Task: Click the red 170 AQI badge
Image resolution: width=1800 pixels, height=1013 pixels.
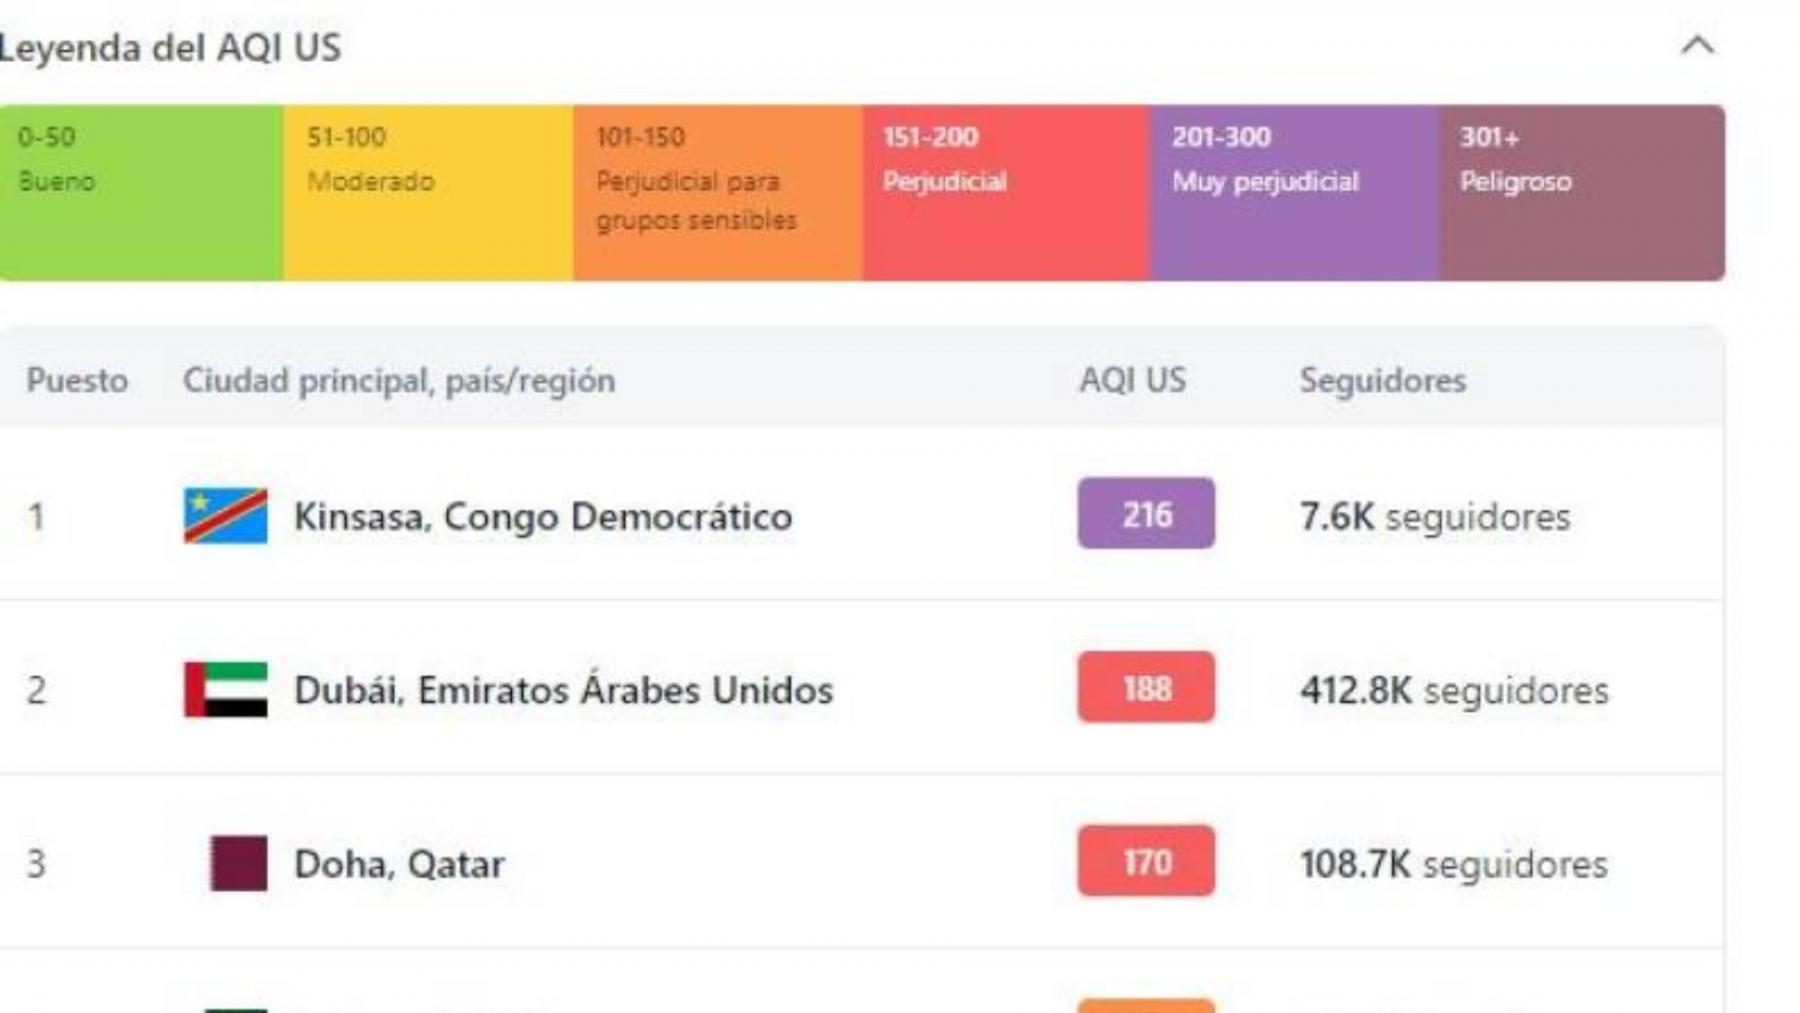Action: pos(1146,861)
